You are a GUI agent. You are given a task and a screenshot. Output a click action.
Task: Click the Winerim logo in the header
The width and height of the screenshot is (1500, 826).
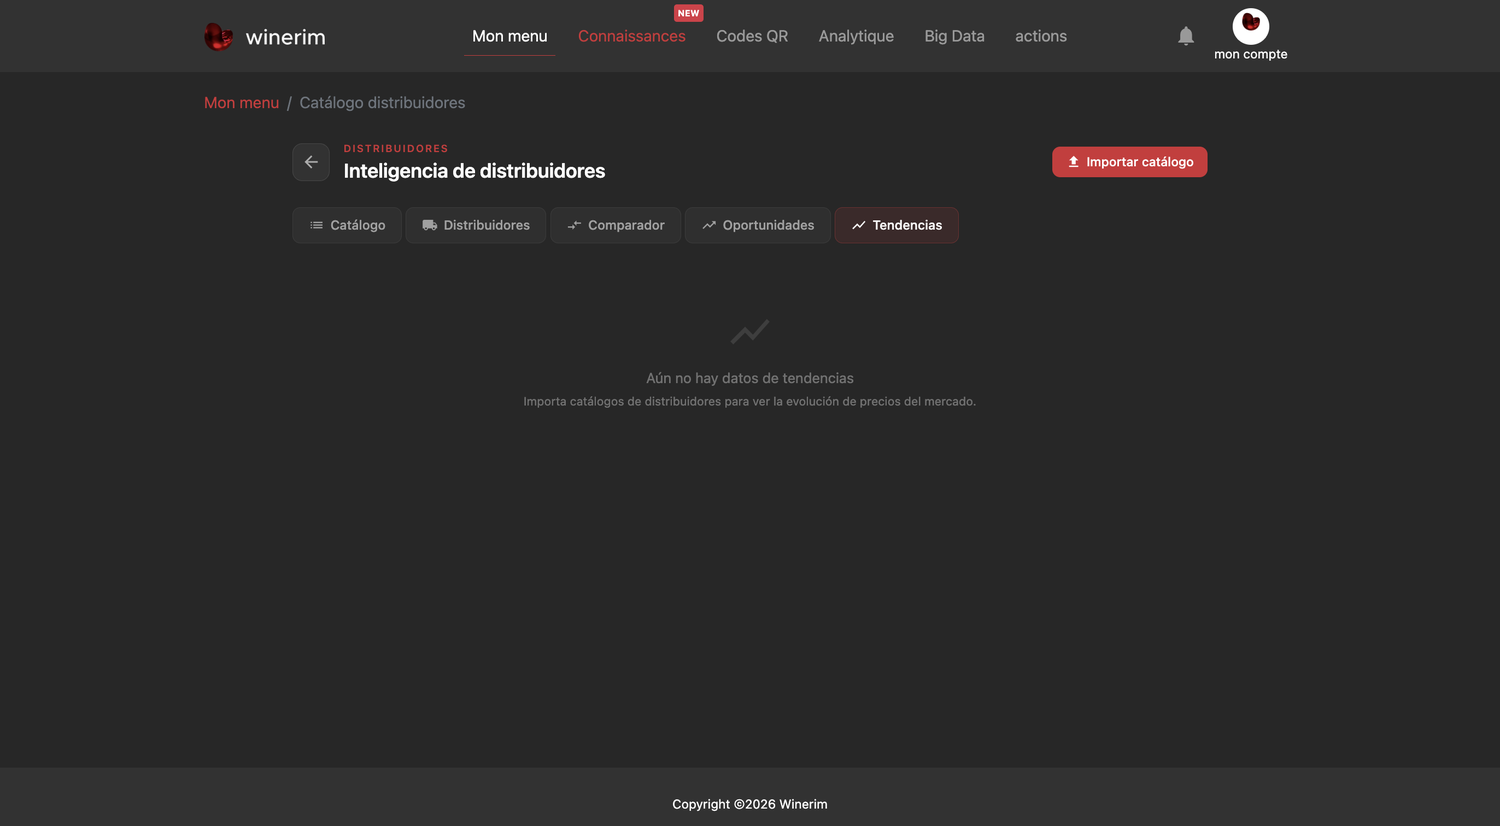[x=265, y=37]
